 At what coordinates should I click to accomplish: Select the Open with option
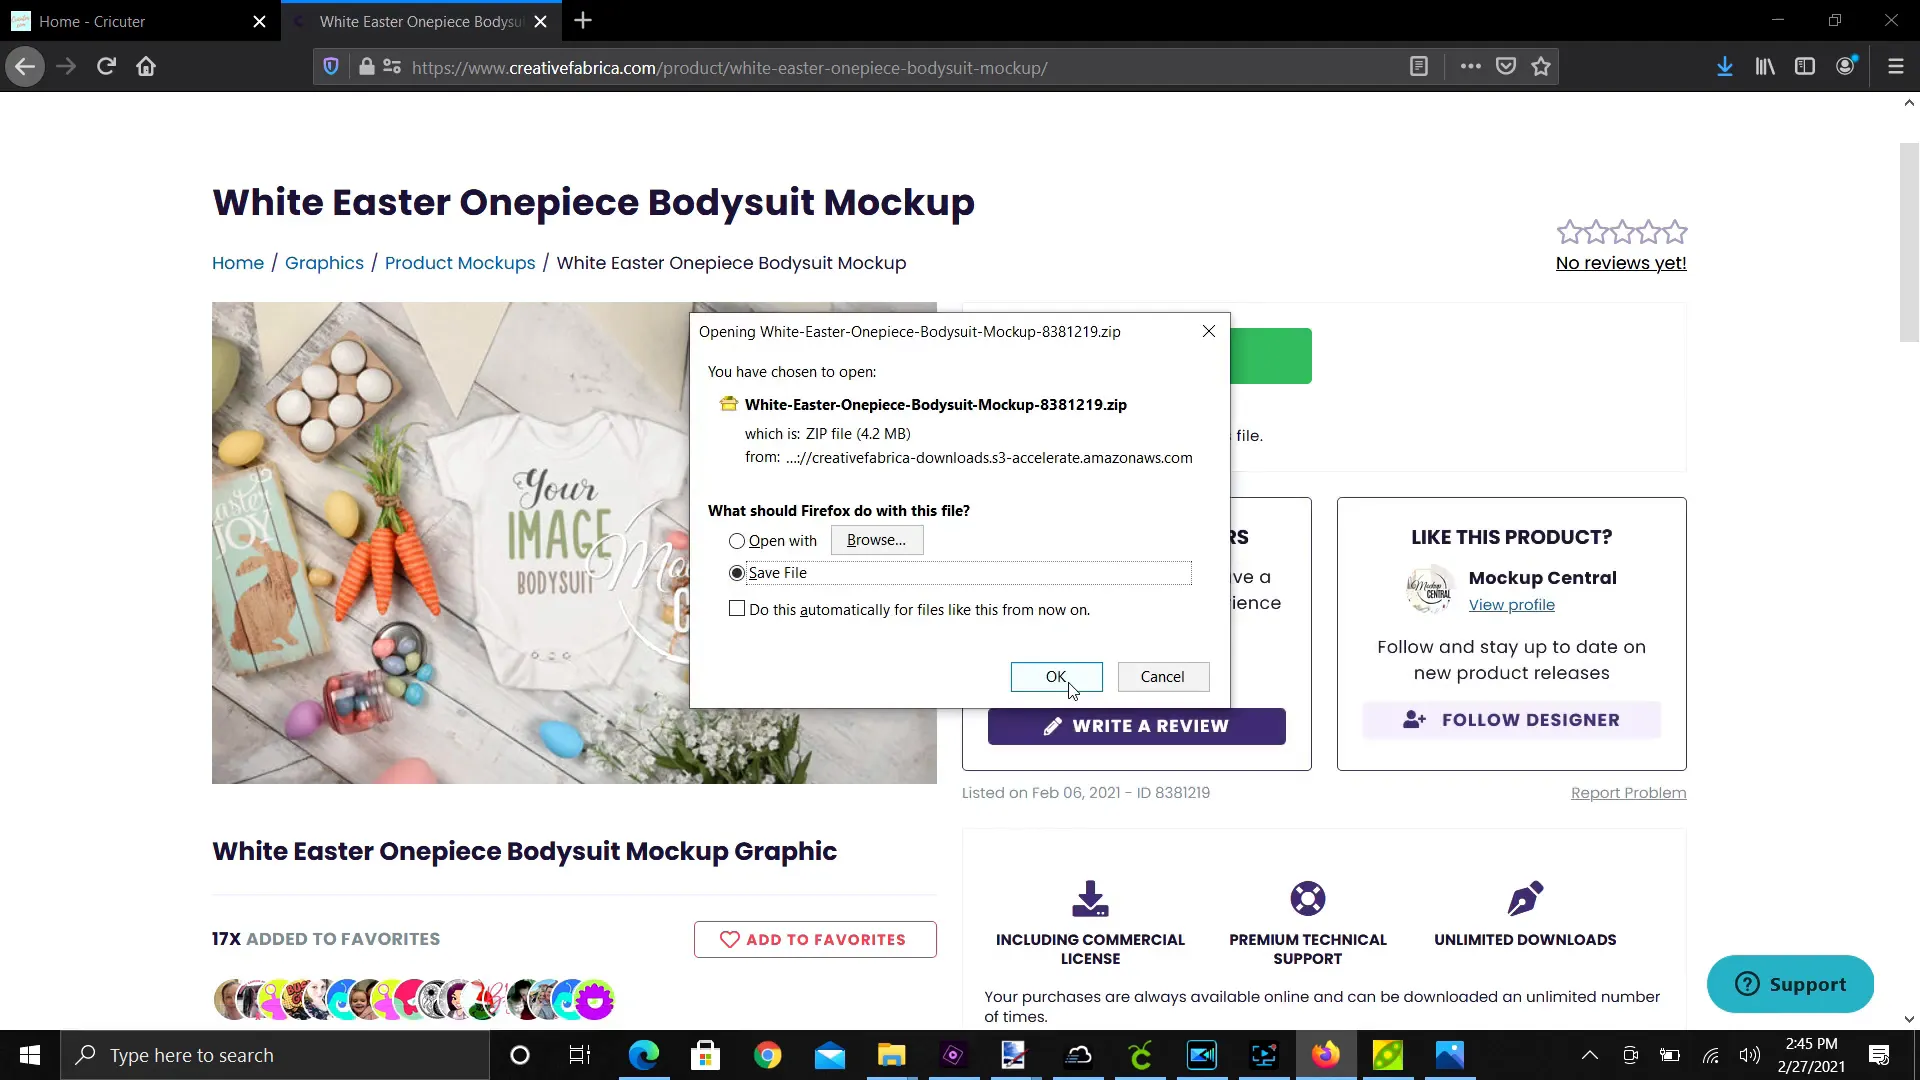click(737, 540)
